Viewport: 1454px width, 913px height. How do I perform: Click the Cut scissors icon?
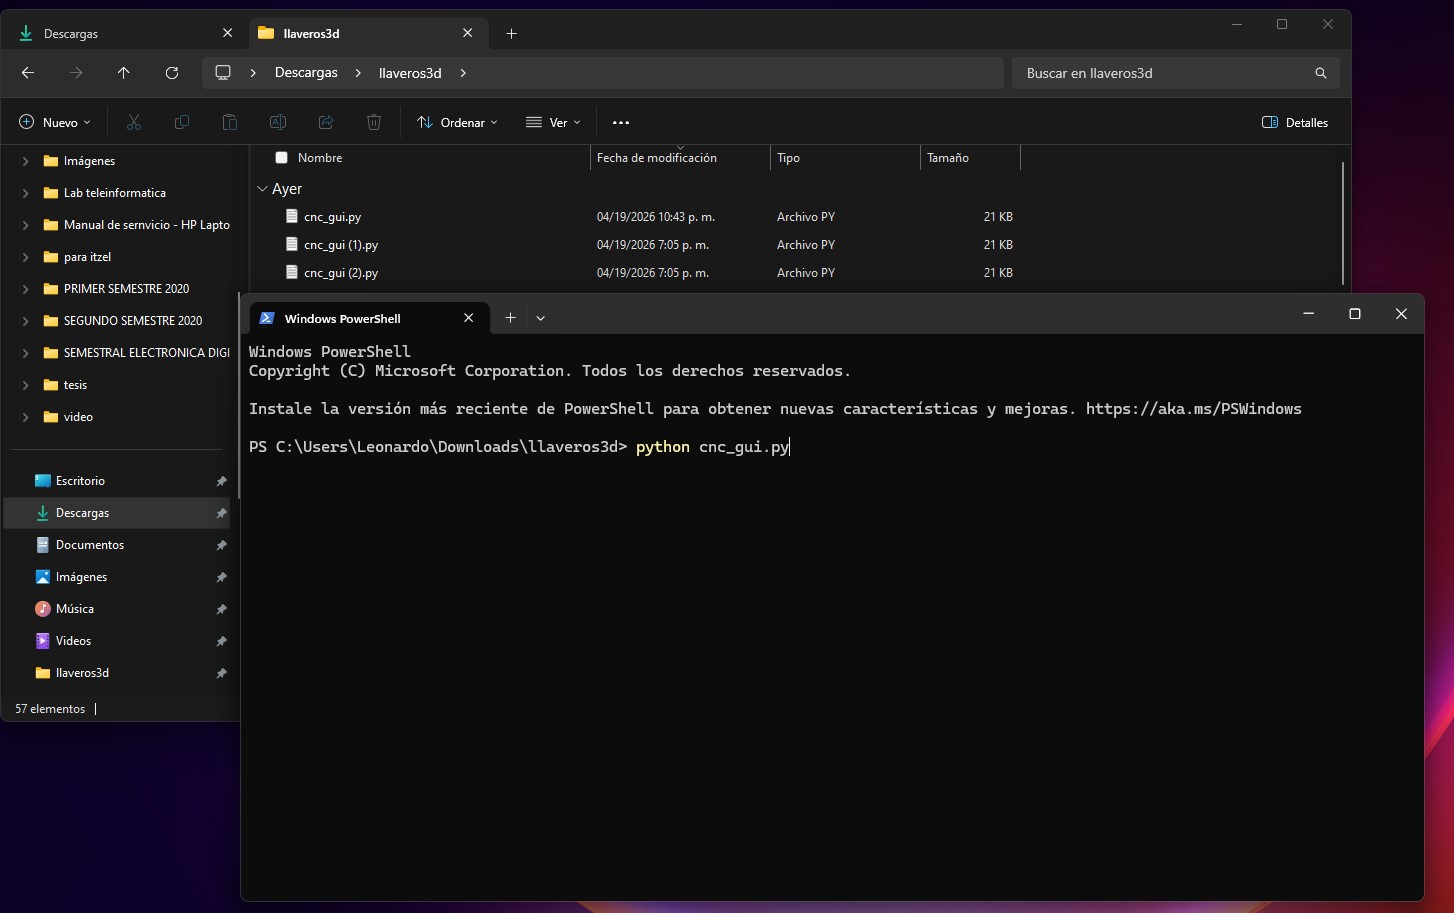coord(134,122)
